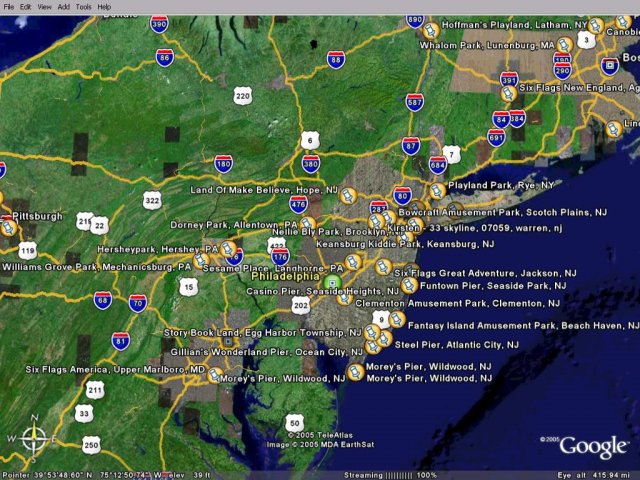This screenshot has height=480, width=640.
Task: Click the pushpin beside the Pittsburgh label
Action: click(x=8, y=227)
